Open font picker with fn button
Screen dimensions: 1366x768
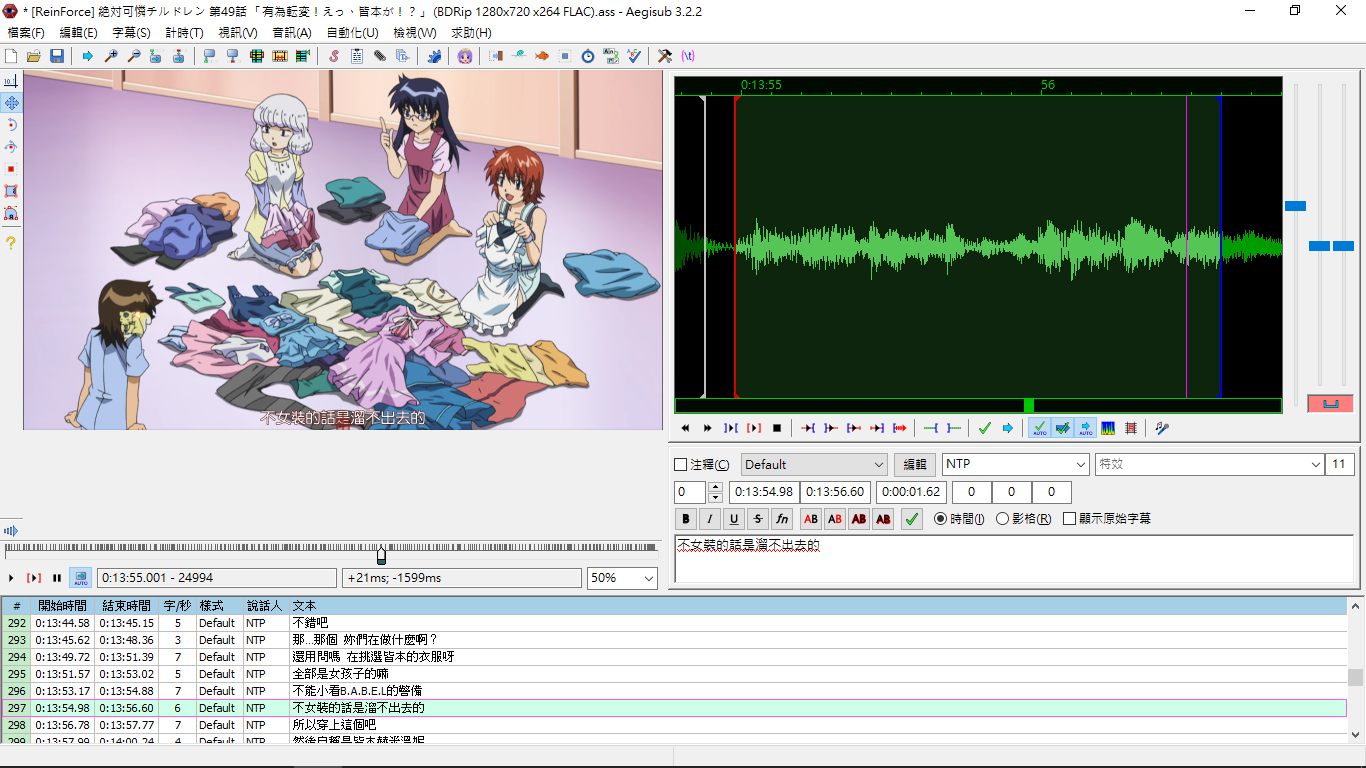(x=782, y=519)
